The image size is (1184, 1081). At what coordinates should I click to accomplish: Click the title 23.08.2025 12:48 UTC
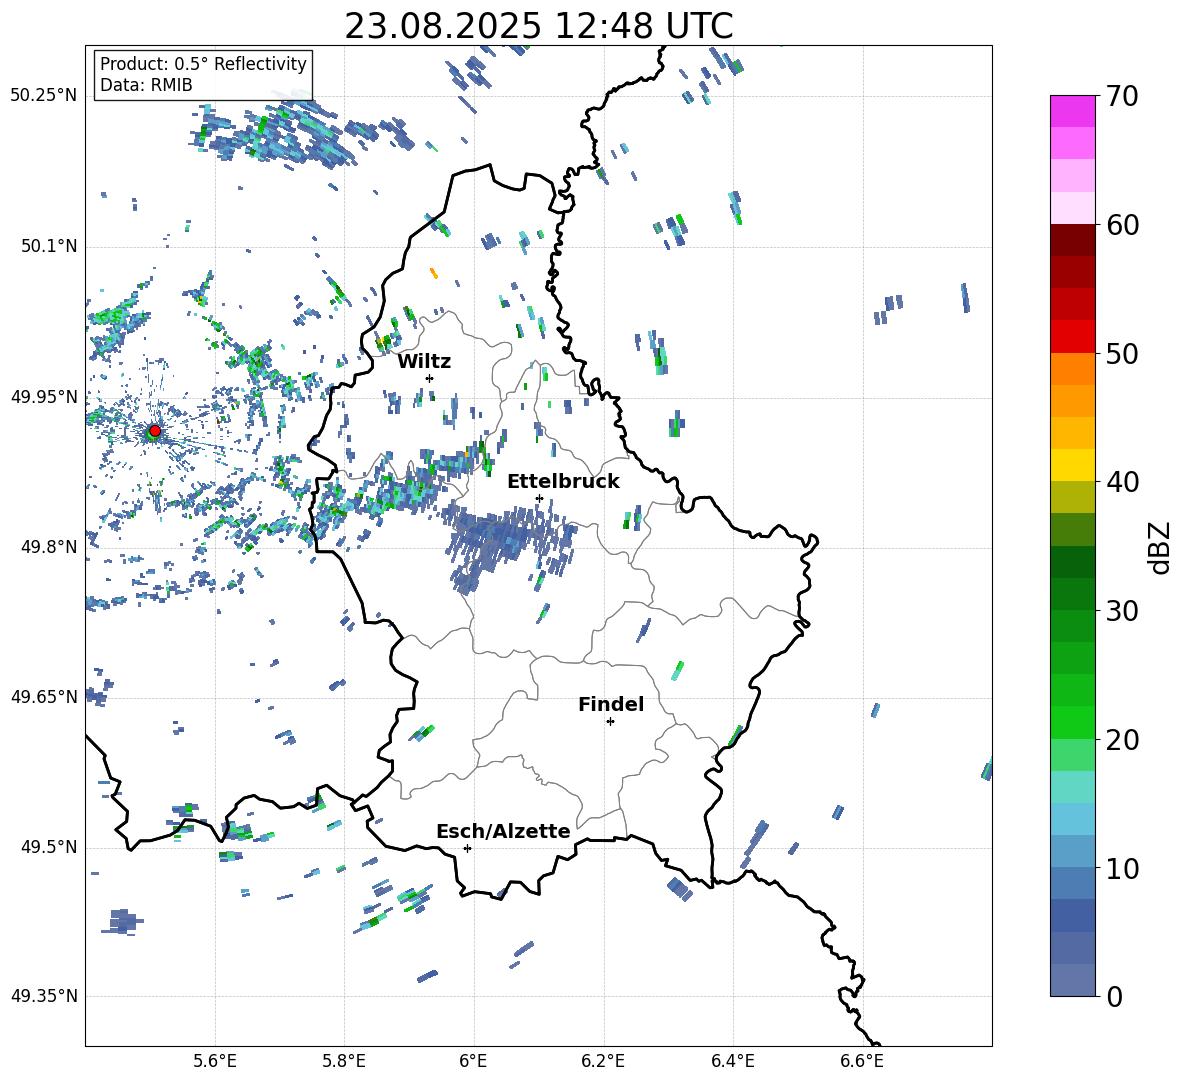pos(539,26)
